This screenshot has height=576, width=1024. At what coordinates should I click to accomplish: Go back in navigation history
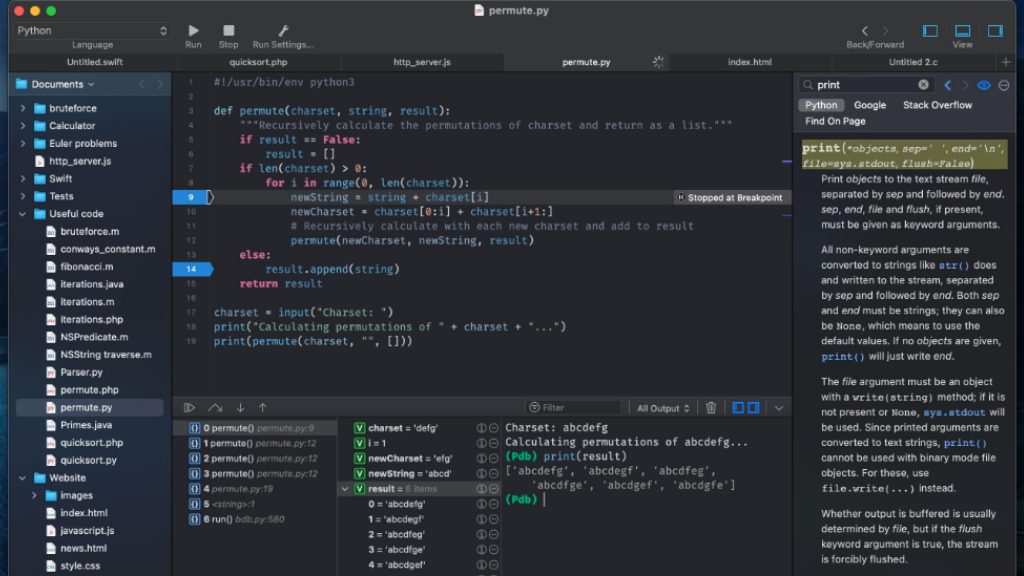click(x=865, y=31)
